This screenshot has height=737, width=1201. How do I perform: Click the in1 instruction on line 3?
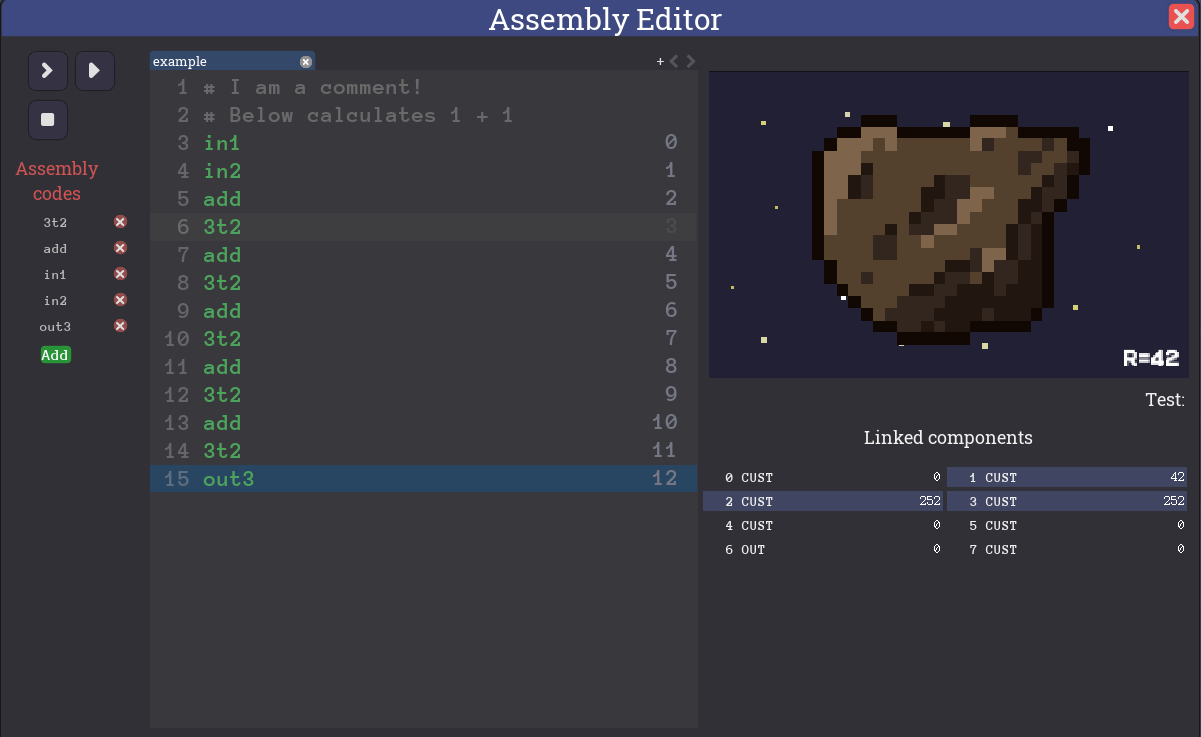[x=221, y=143]
